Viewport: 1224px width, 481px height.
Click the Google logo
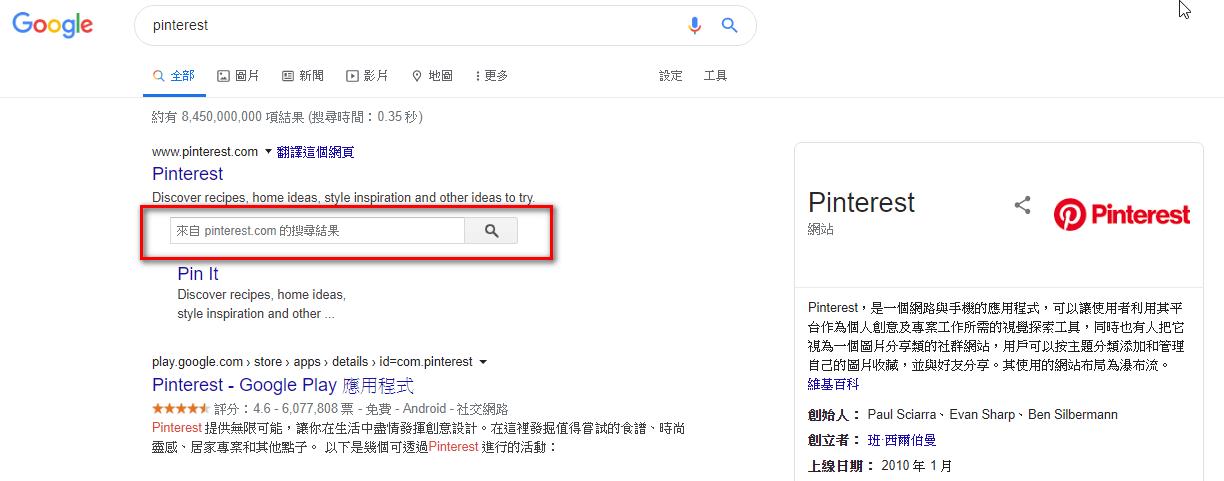(53, 26)
